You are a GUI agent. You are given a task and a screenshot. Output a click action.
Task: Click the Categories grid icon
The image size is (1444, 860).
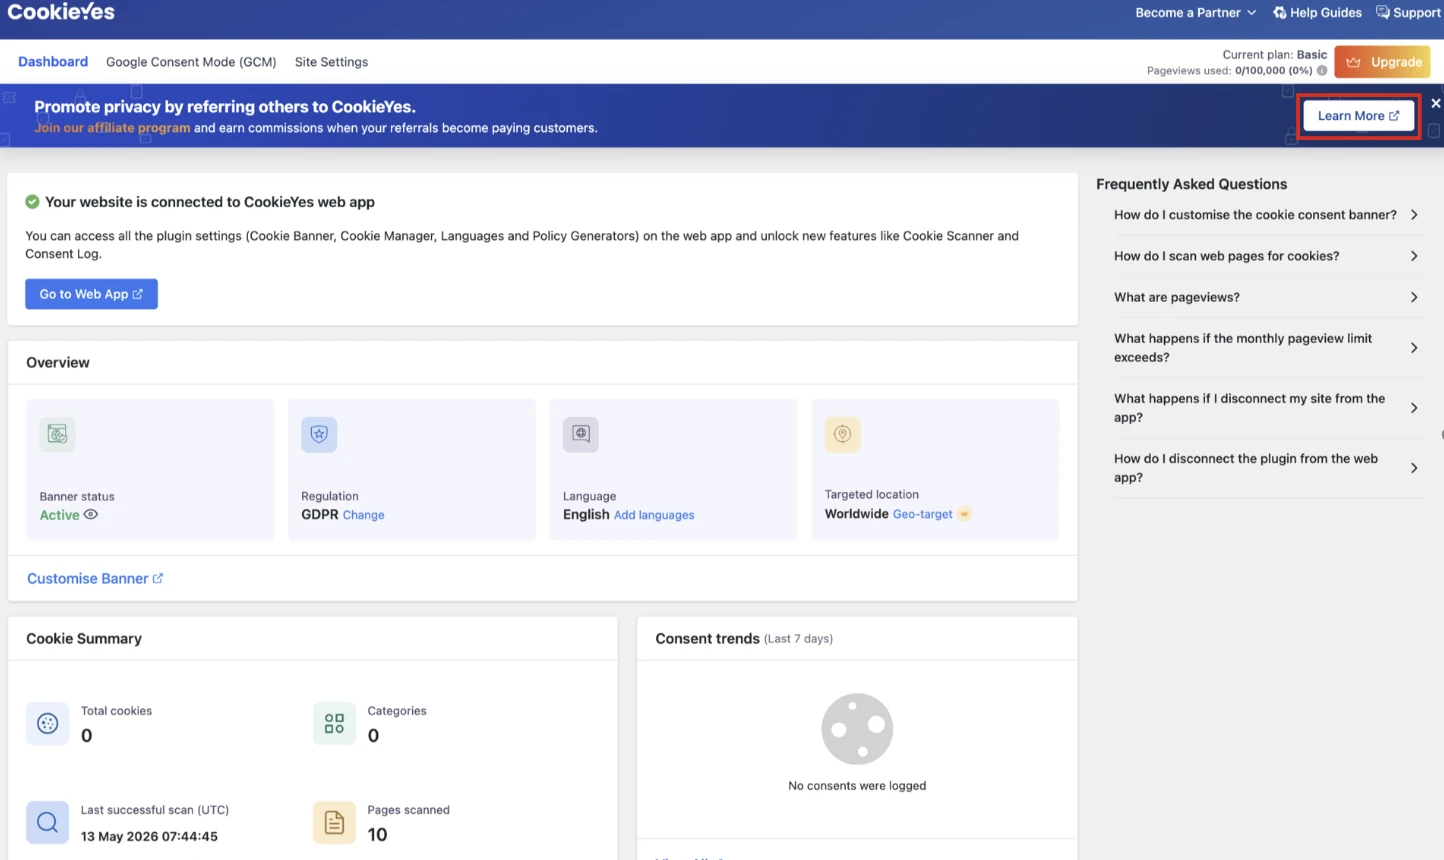(334, 724)
